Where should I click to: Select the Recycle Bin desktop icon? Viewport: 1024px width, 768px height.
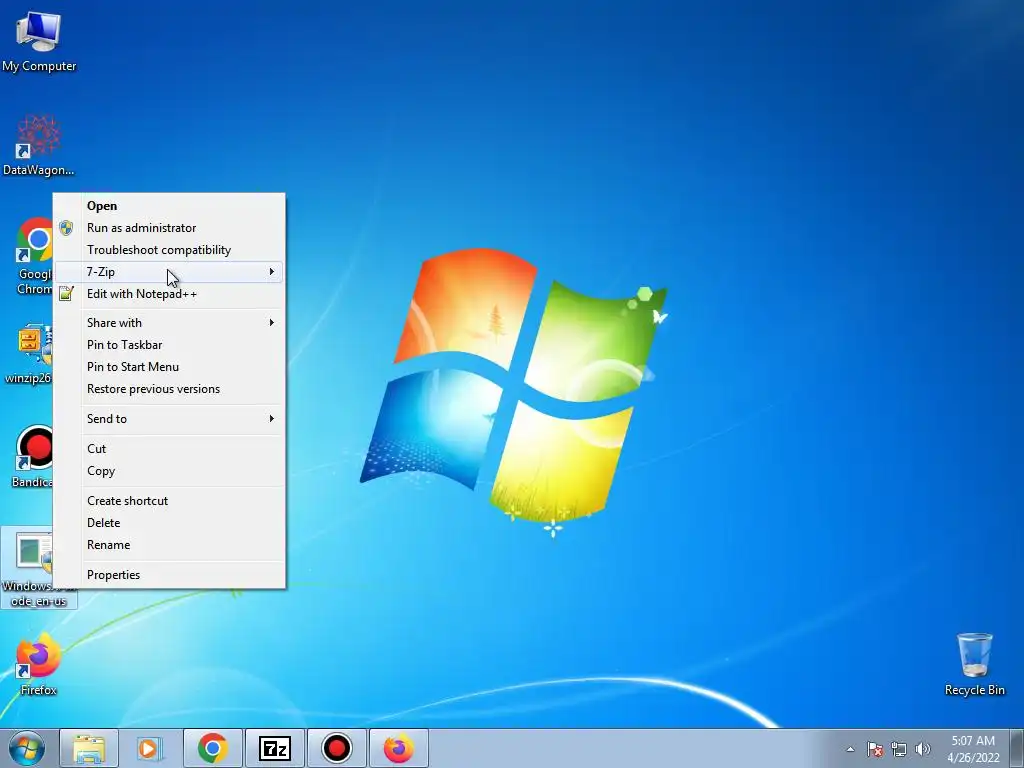[x=974, y=664]
